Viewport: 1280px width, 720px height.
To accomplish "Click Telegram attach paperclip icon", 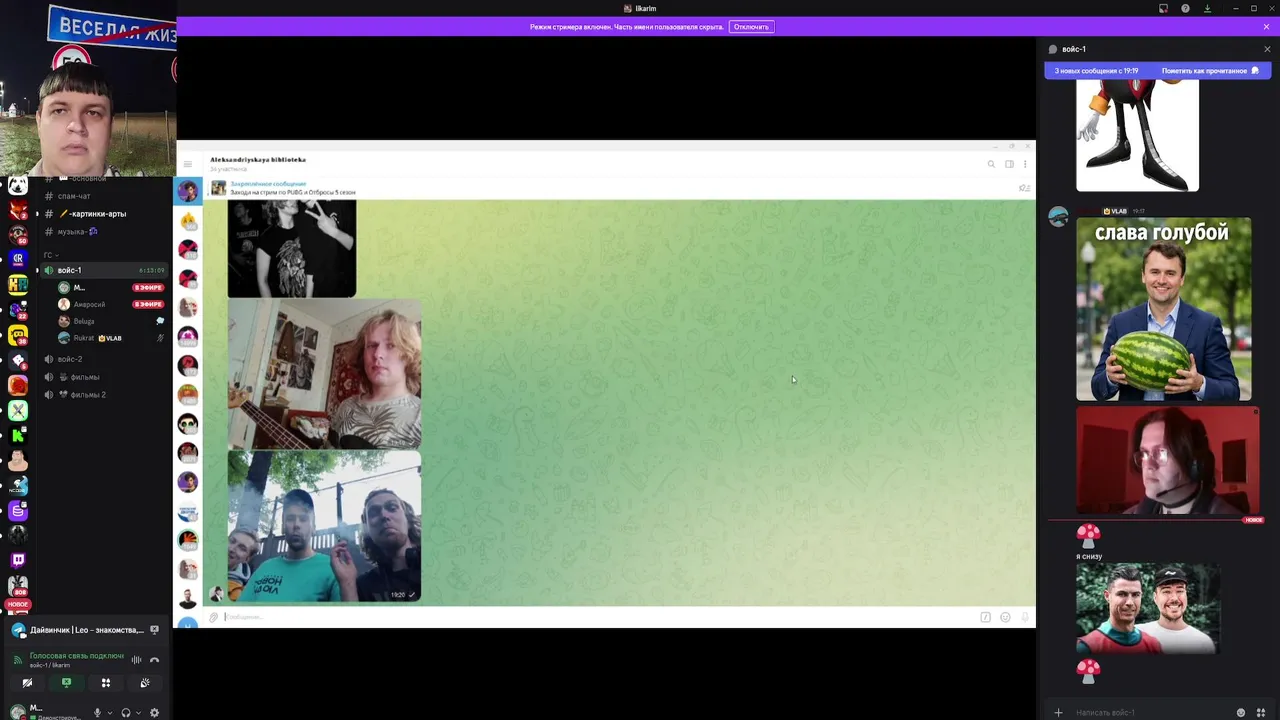I will pos(213,617).
